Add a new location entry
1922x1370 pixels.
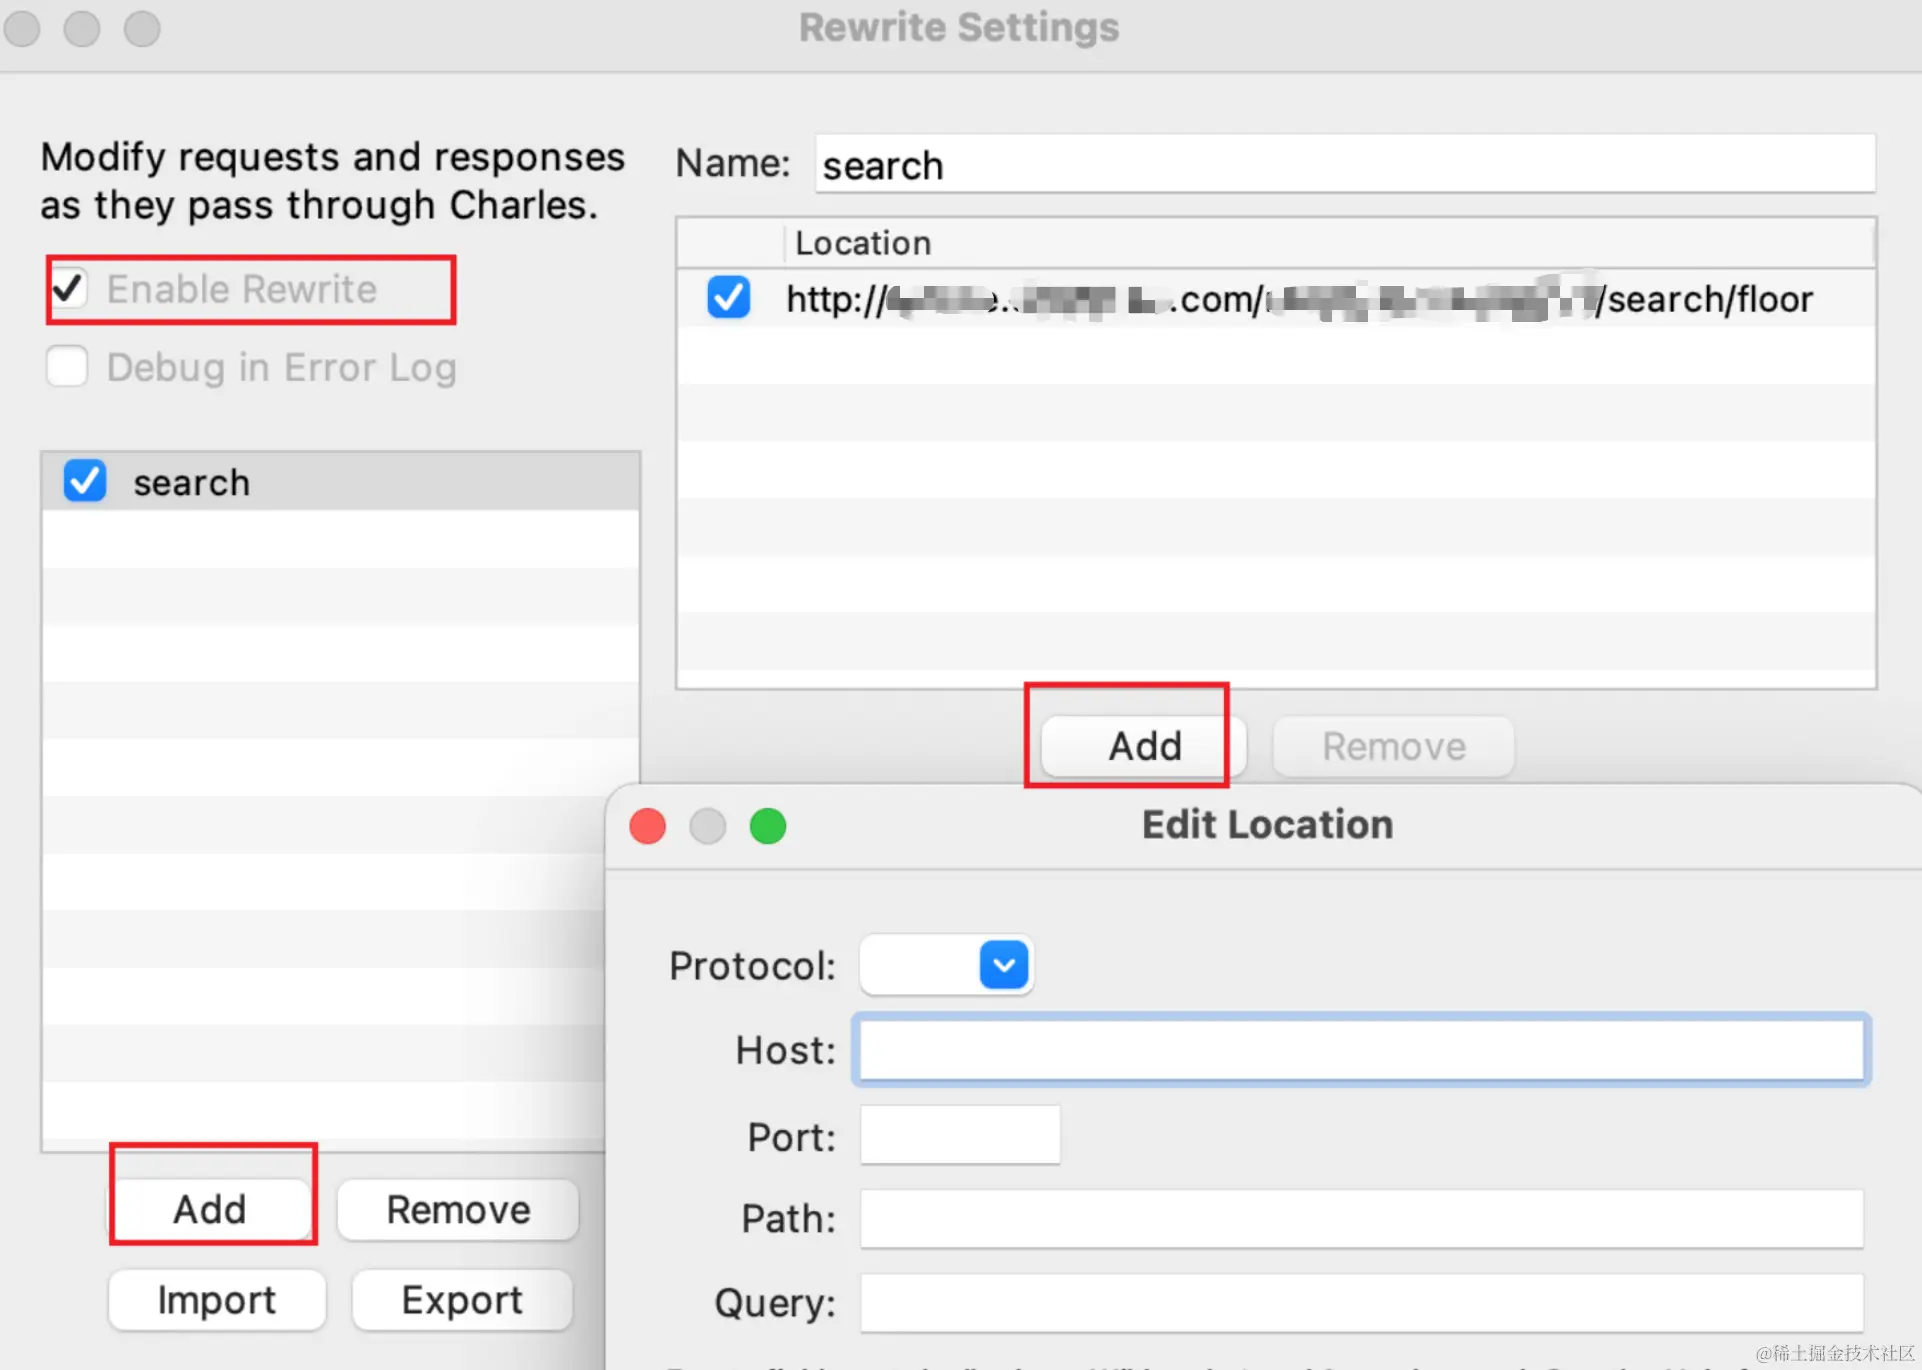click(1144, 746)
